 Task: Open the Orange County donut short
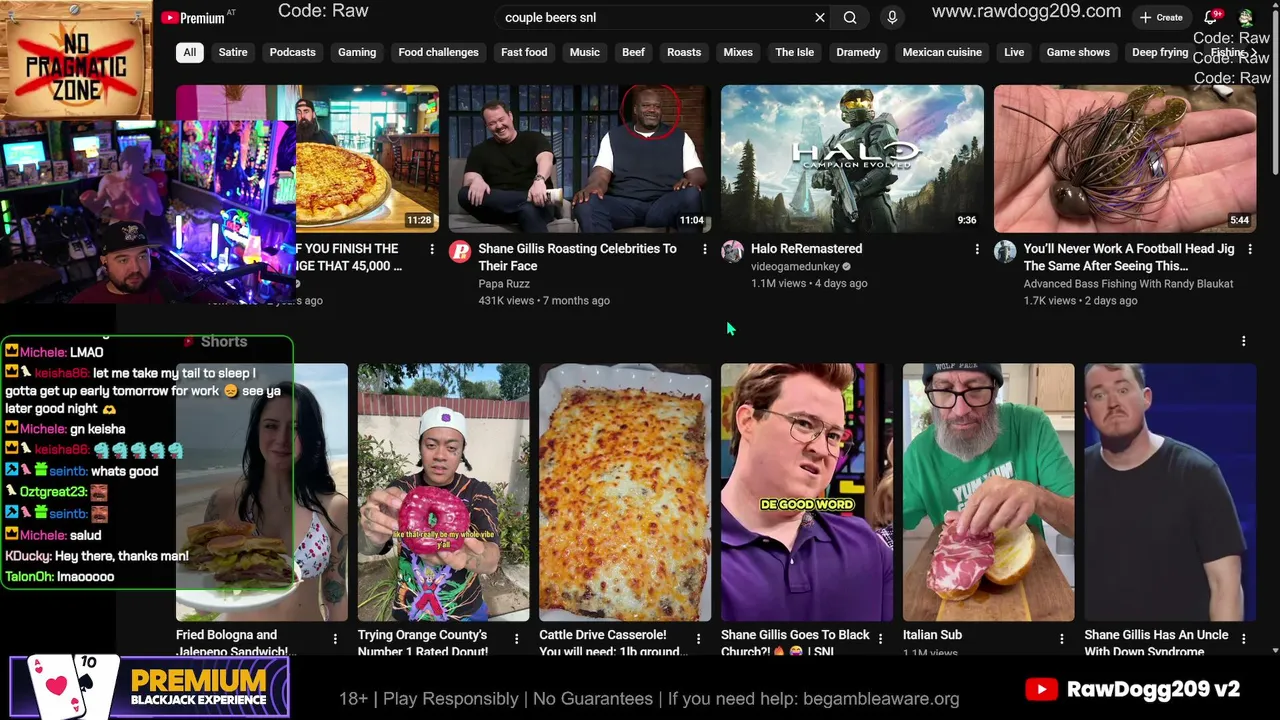click(444, 492)
